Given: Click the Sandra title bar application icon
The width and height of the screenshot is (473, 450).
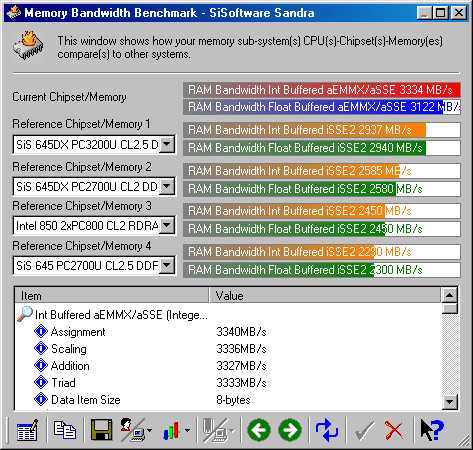Looking at the screenshot, I should tap(13, 13).
